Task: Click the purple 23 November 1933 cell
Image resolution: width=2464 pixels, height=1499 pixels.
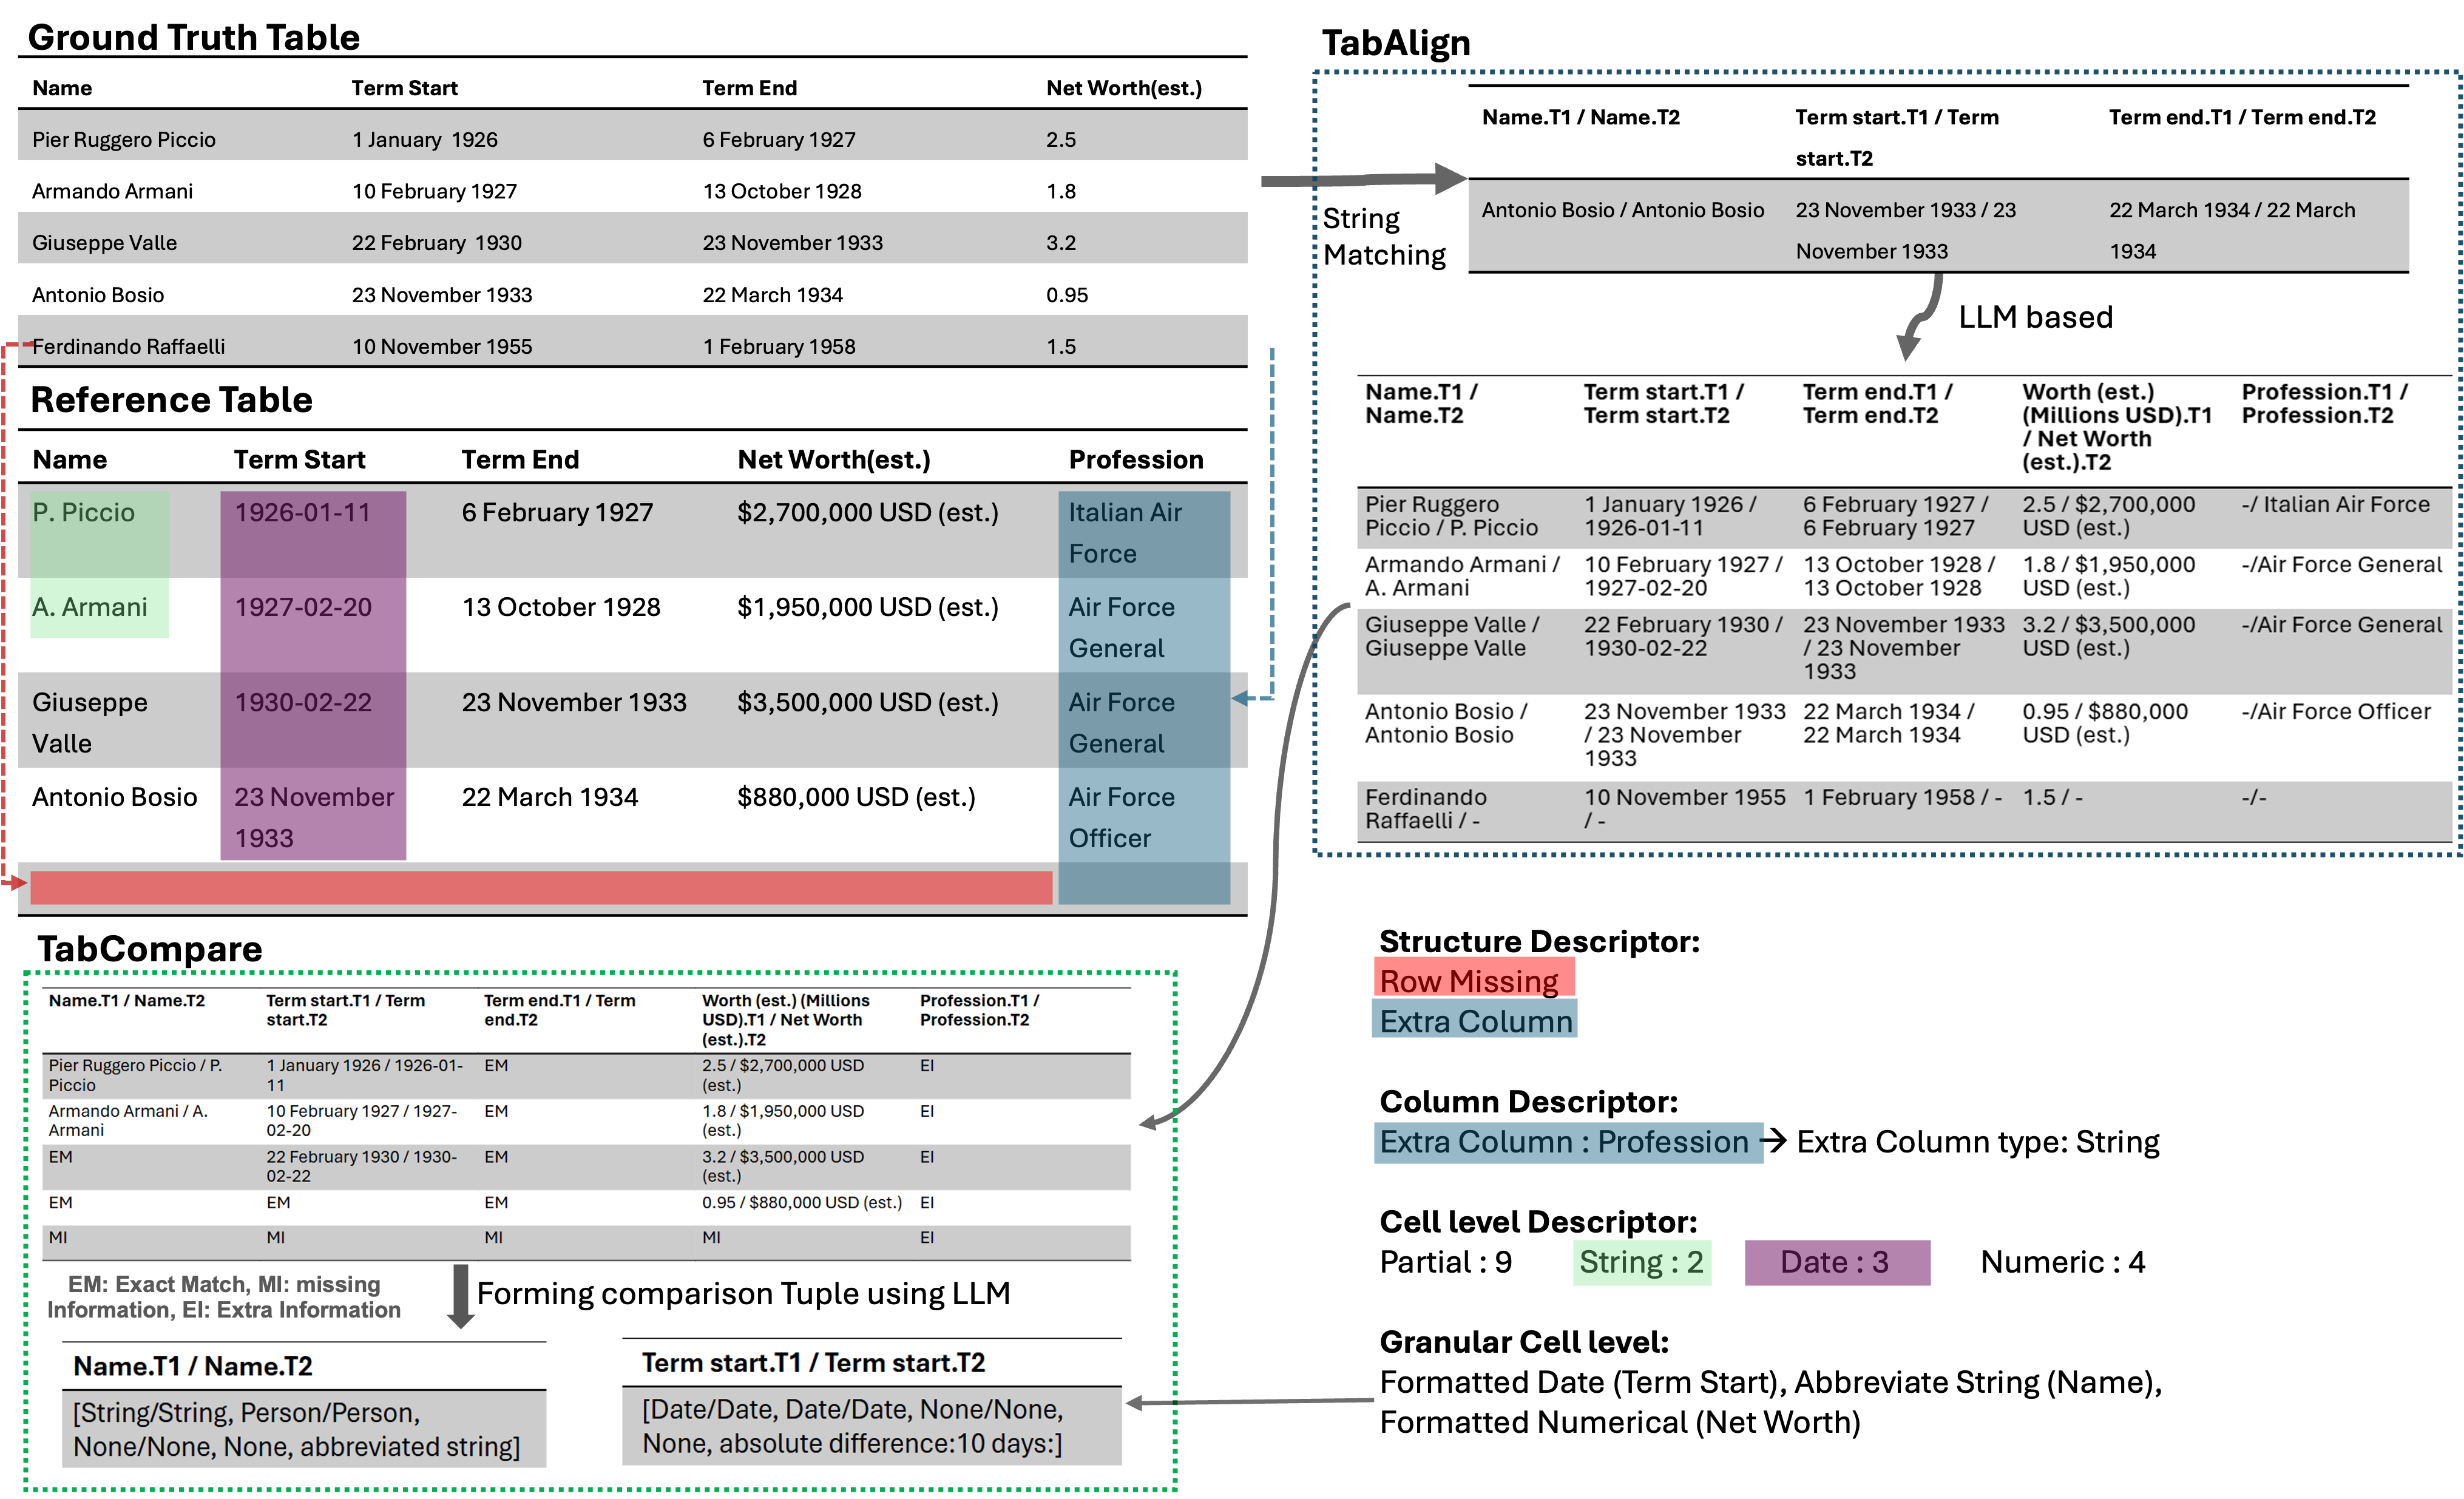Action: click(x=312, y=814)
